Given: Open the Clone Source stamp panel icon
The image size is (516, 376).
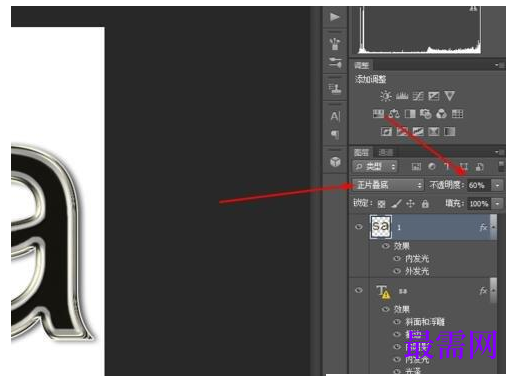Looking at the screenshot, I should [x=335, y=89].
